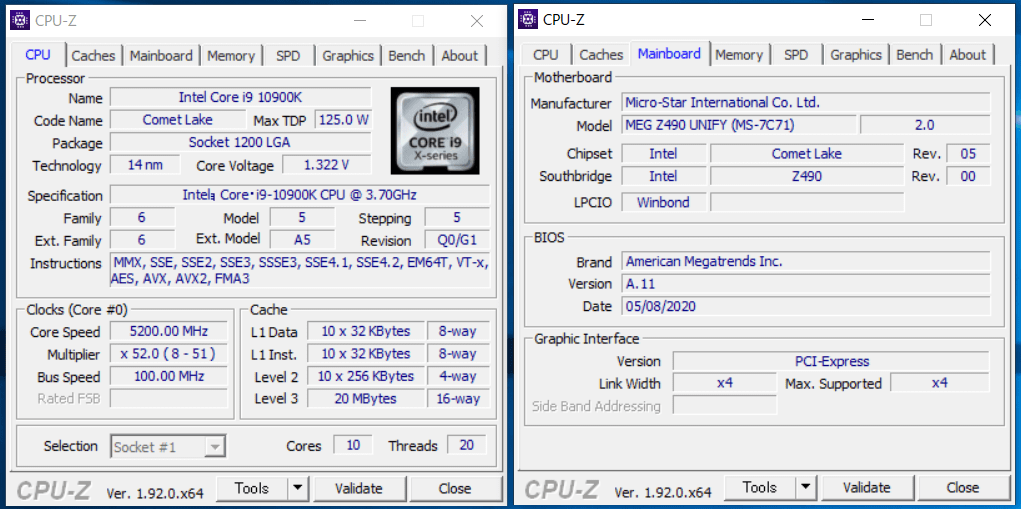Switch to Memory tab in left window
The image size is (1021, 509).
231,55
